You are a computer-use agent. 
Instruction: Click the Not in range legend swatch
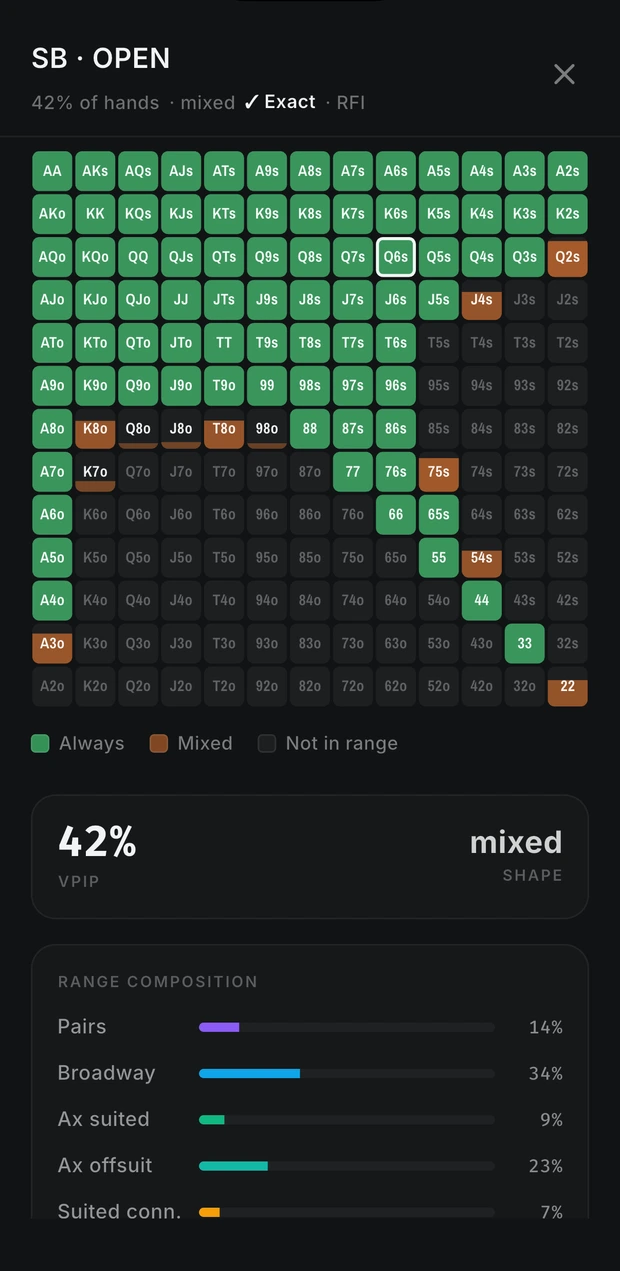pyautogui.click(x=267, y=743)
